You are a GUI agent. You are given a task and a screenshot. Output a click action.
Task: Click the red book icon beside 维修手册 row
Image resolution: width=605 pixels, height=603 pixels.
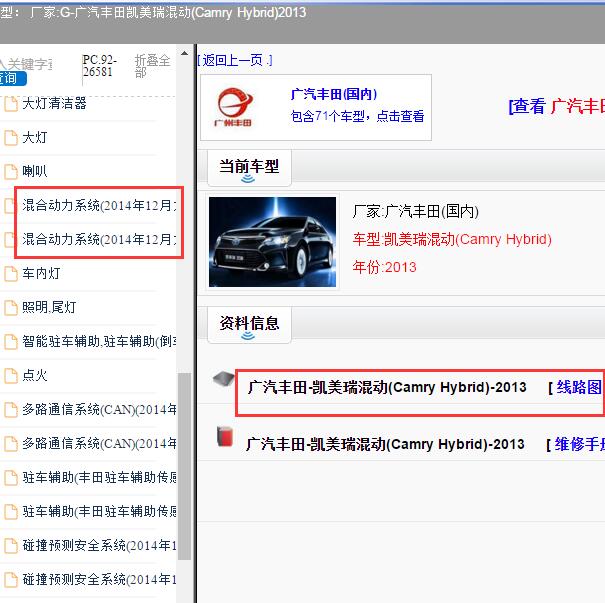pos(225,437)
